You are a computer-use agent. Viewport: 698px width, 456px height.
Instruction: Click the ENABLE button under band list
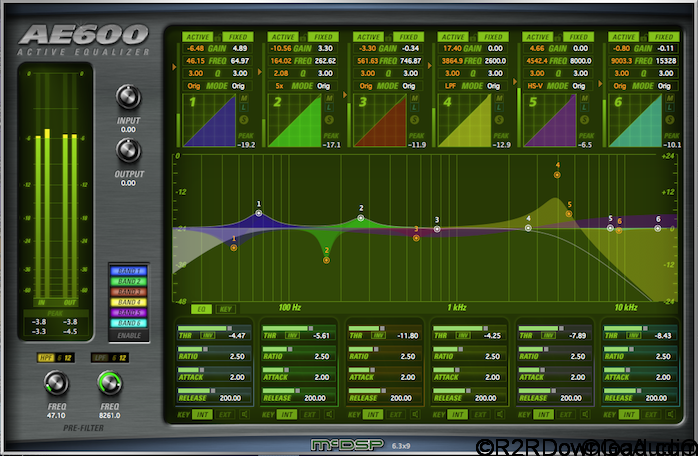click(x=129, y=336)
